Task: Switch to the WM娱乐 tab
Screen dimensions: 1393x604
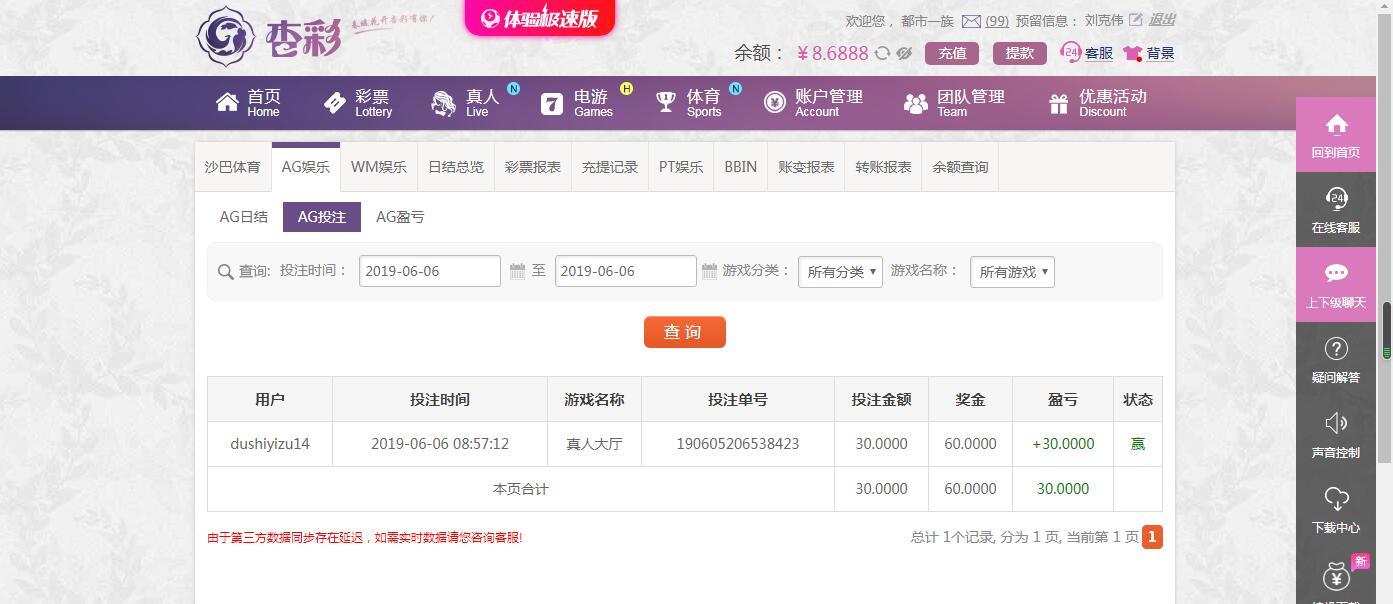Action: 379,167
